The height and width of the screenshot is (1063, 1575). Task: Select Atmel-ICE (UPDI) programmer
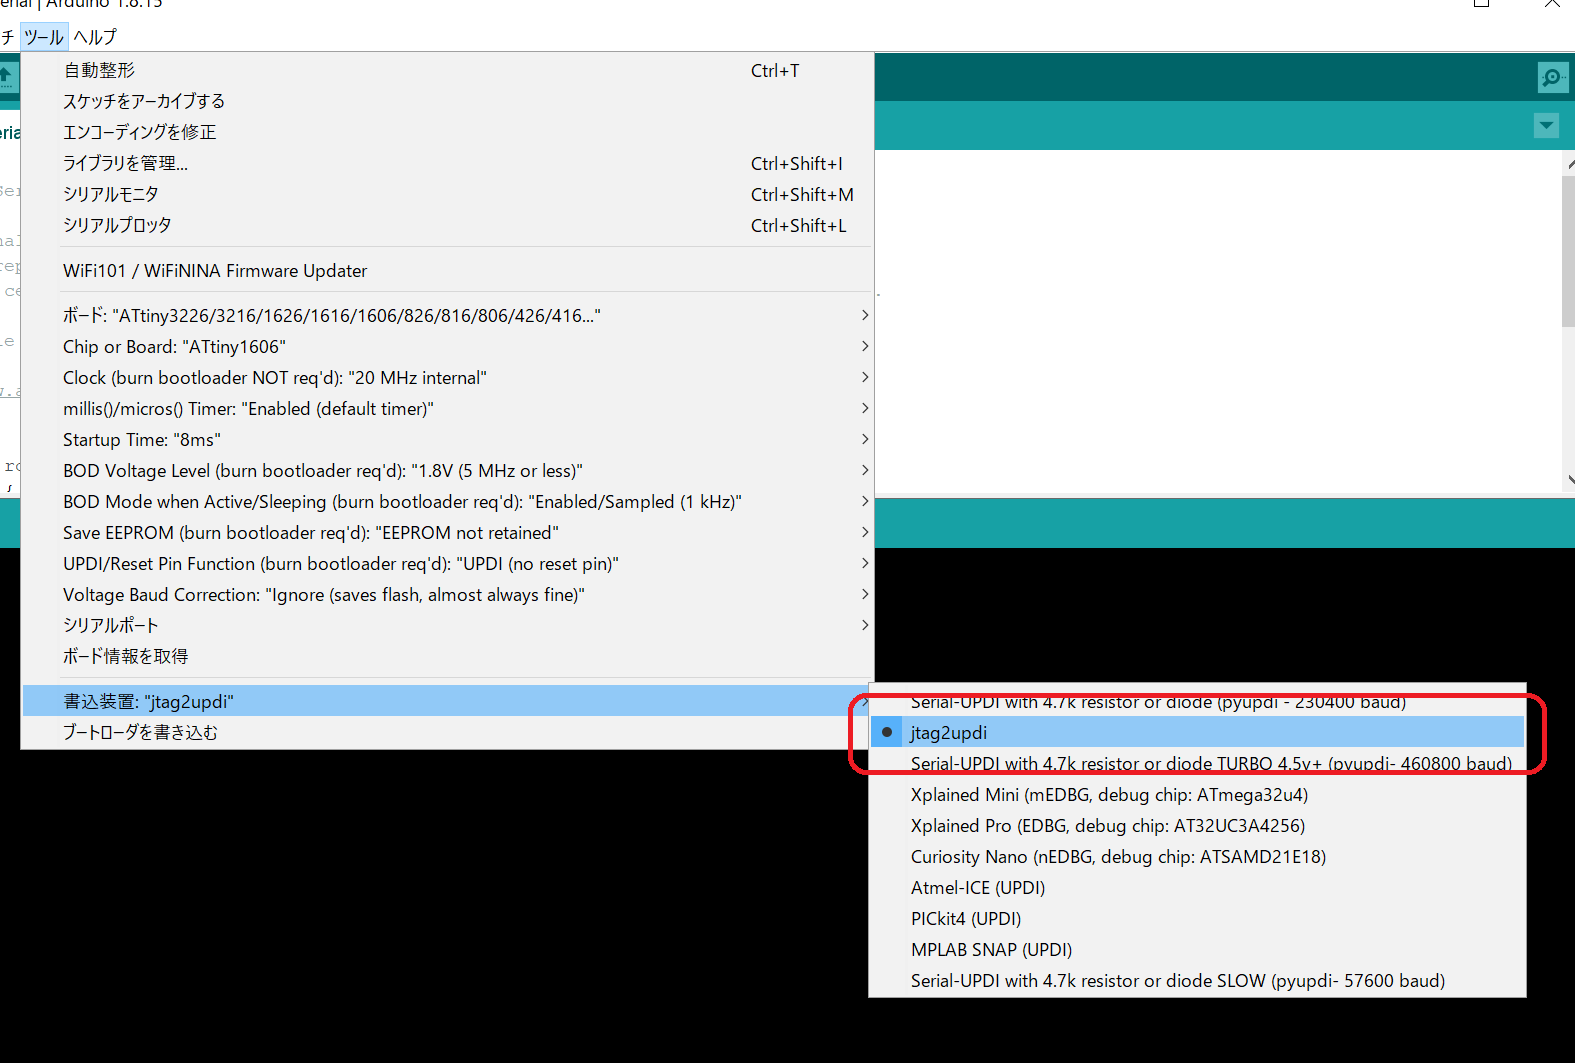(x=977, y=888)
